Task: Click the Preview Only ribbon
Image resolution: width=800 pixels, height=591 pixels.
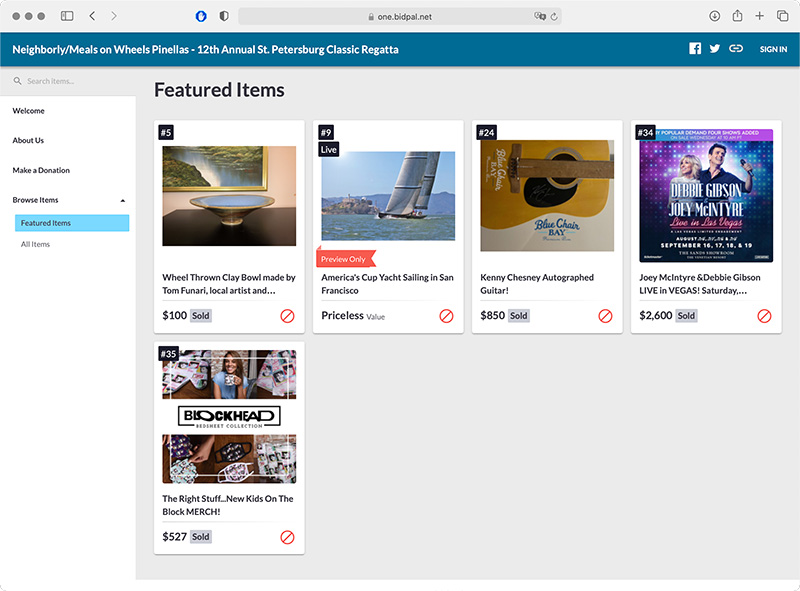Action: tap(345, 258)
